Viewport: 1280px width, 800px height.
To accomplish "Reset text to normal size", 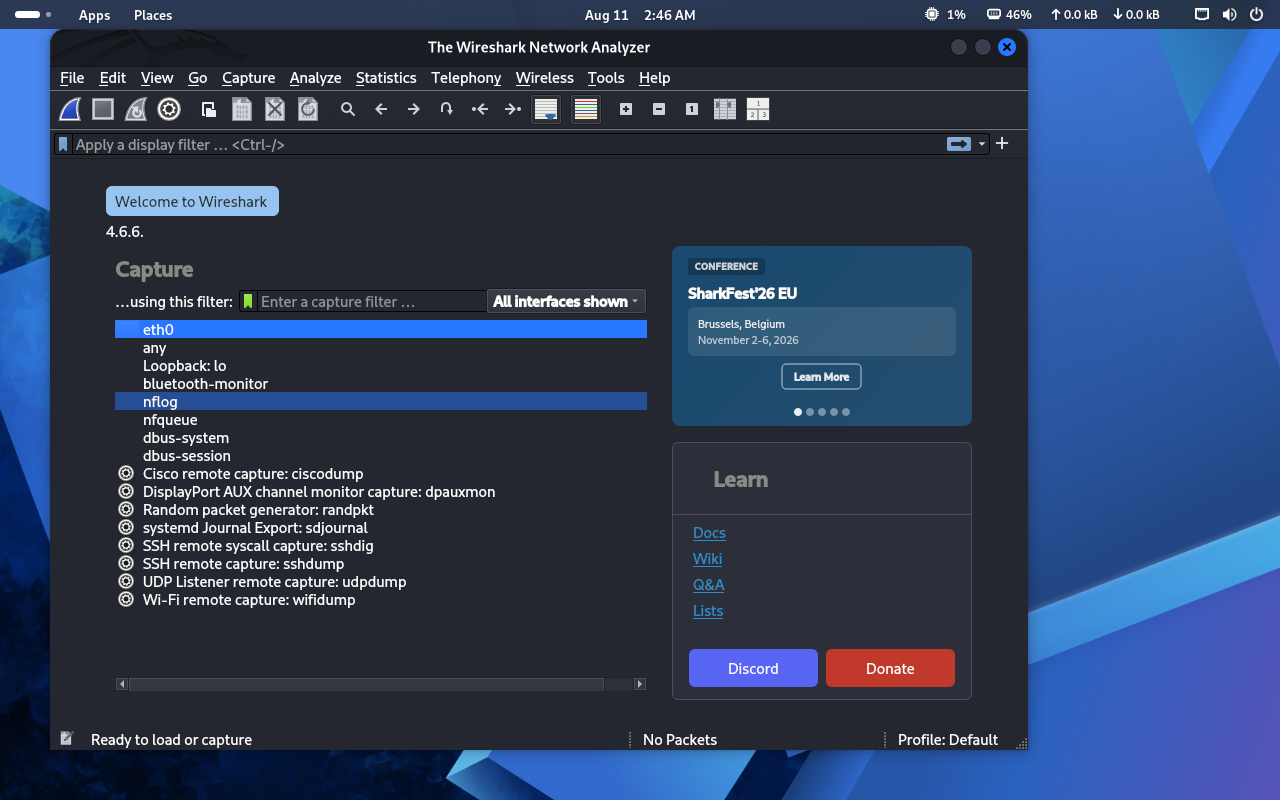I will coord(692,109).
